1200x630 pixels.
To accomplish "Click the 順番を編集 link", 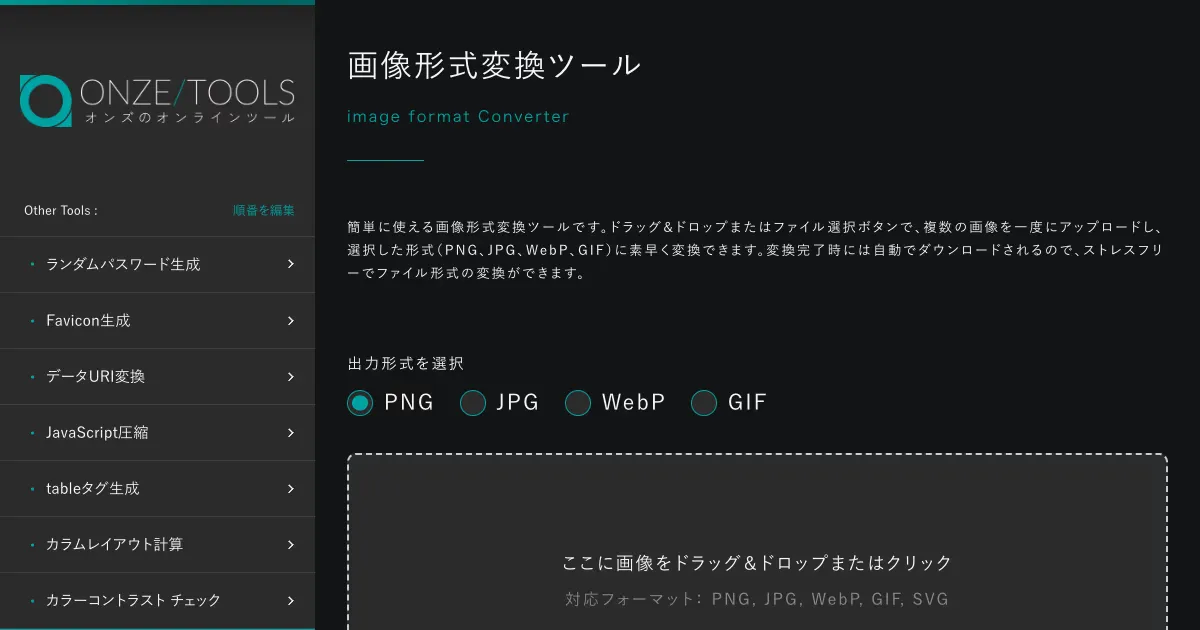I will (x=263, y=211).
